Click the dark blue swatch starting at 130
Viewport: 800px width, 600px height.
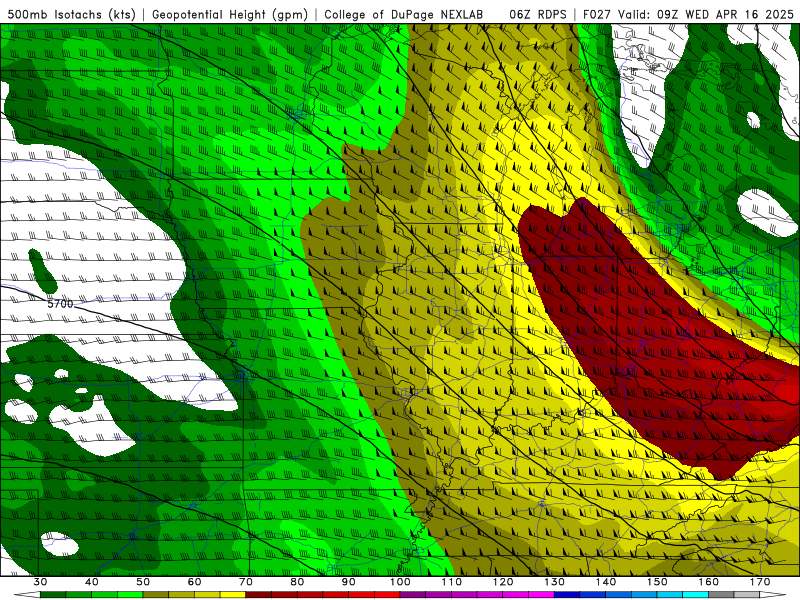[567, 595]
